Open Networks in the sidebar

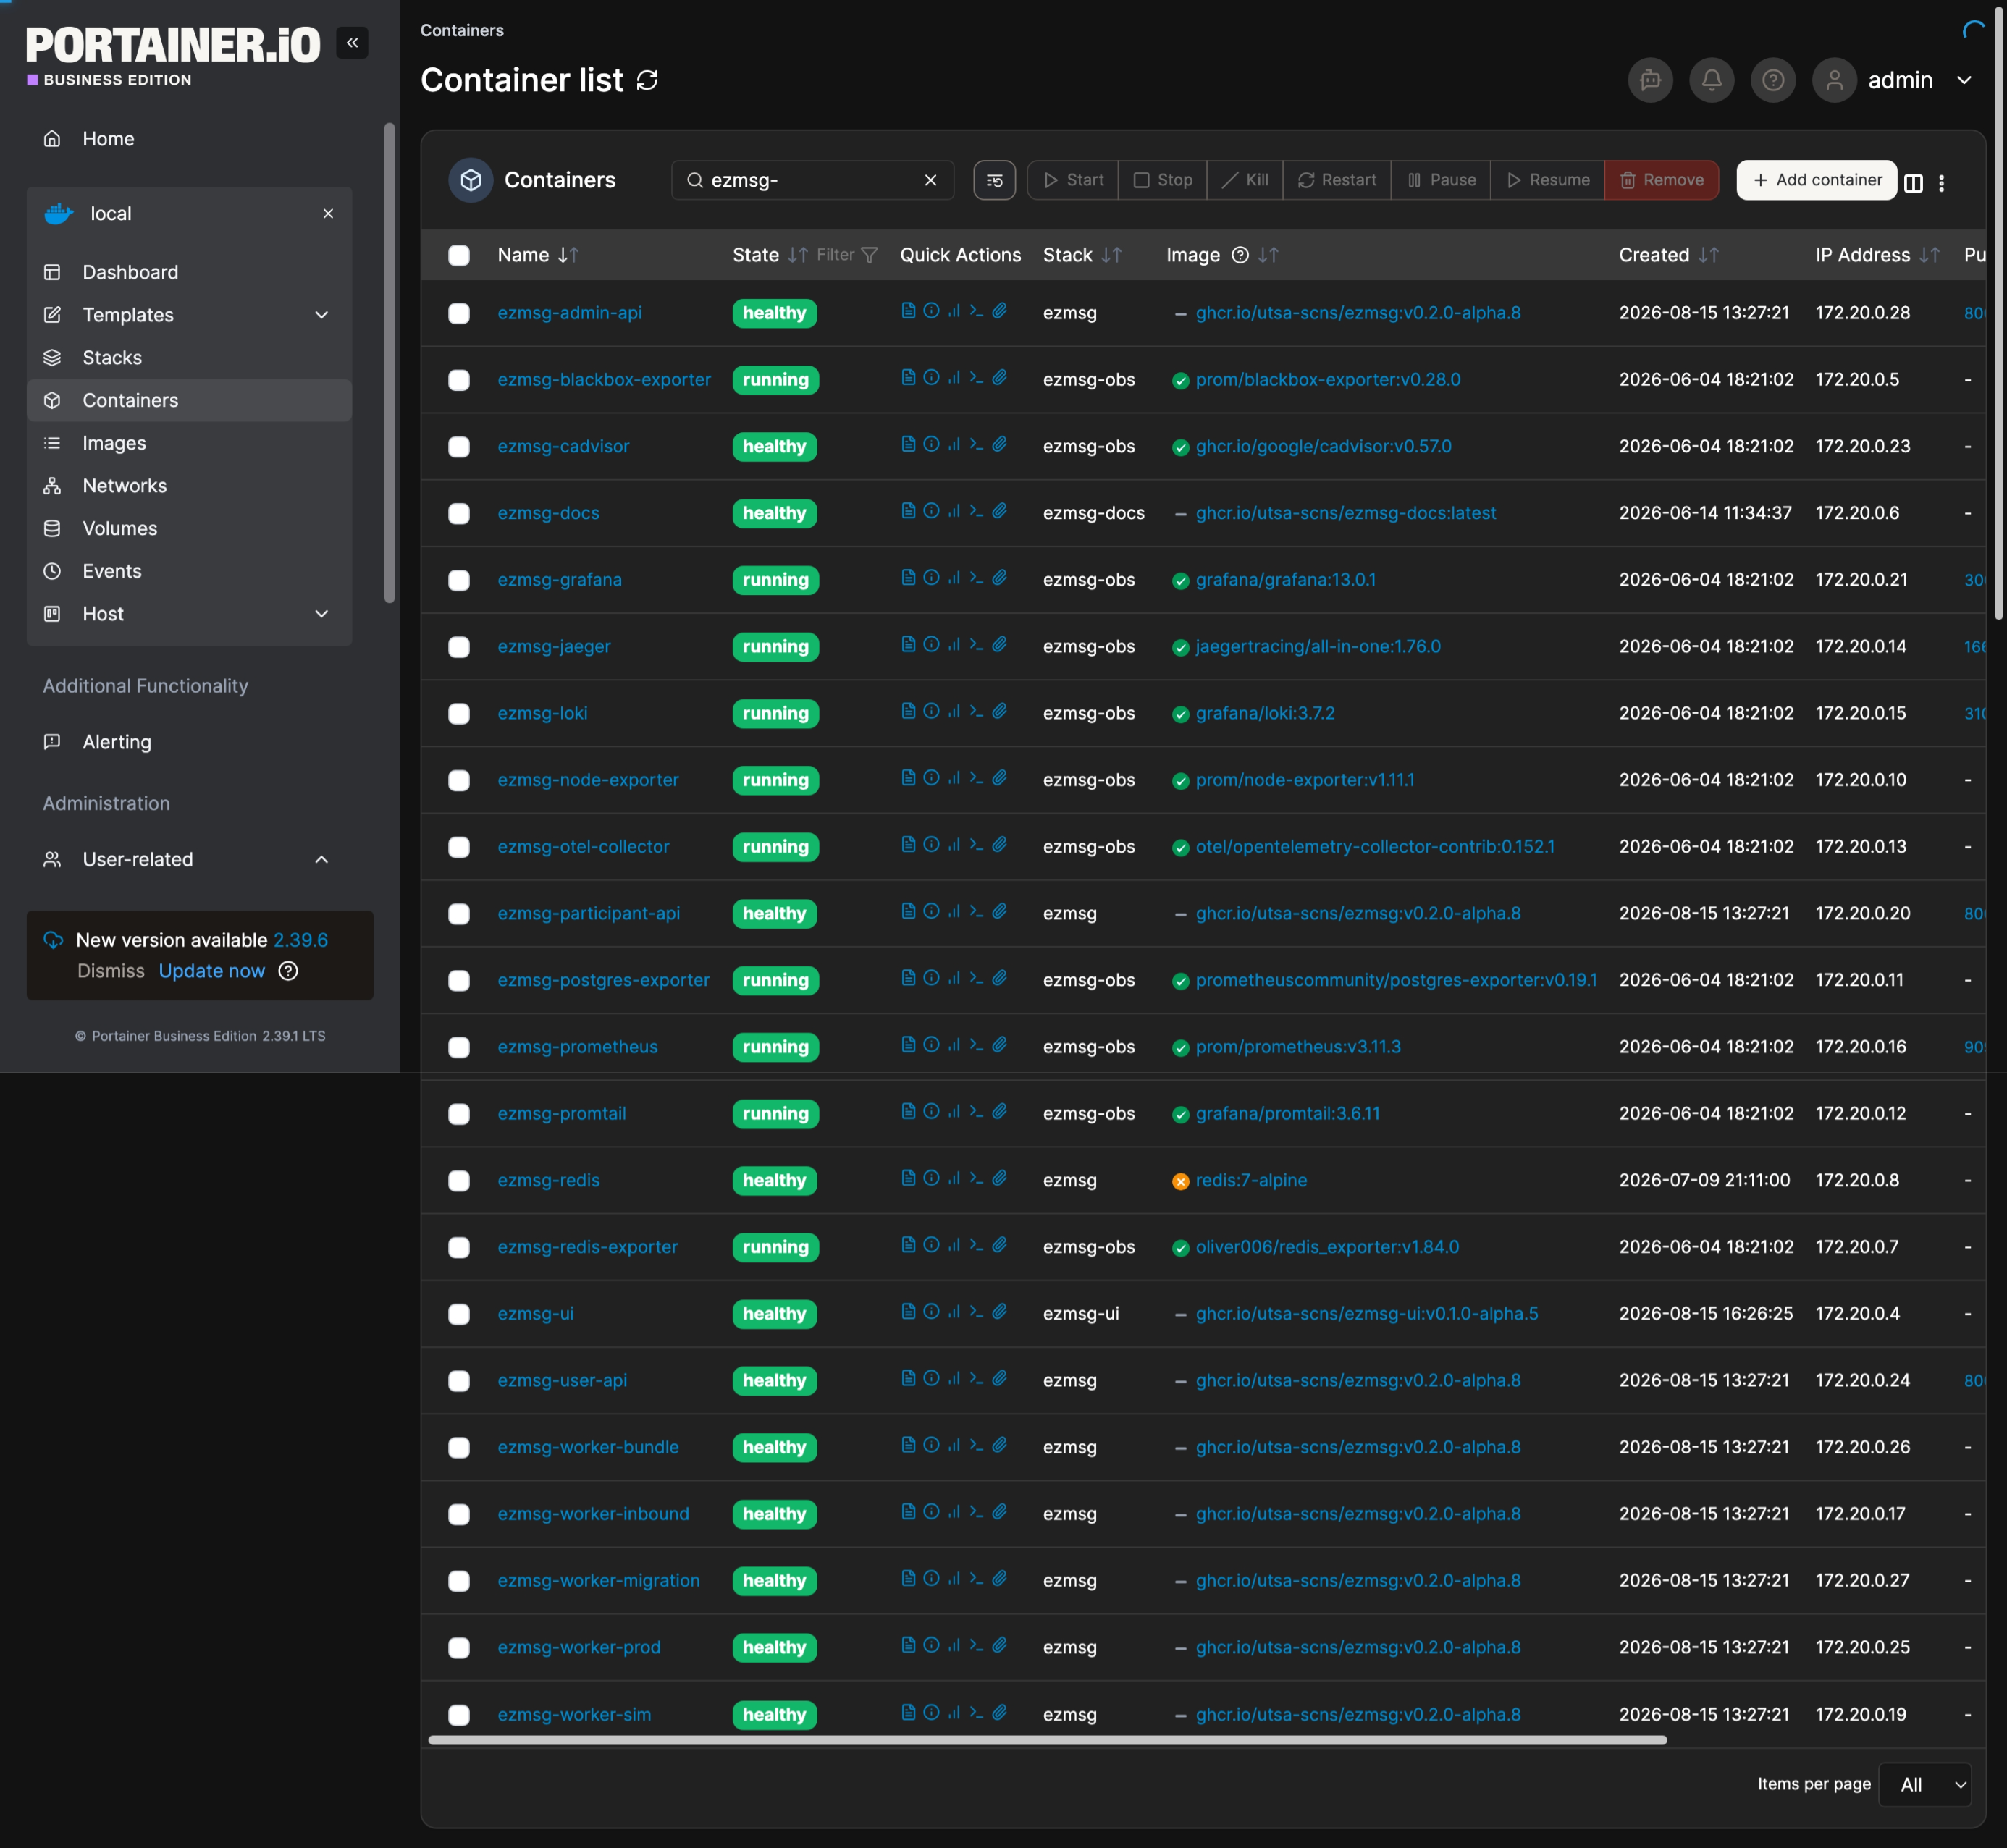click(x=189, y=486)
